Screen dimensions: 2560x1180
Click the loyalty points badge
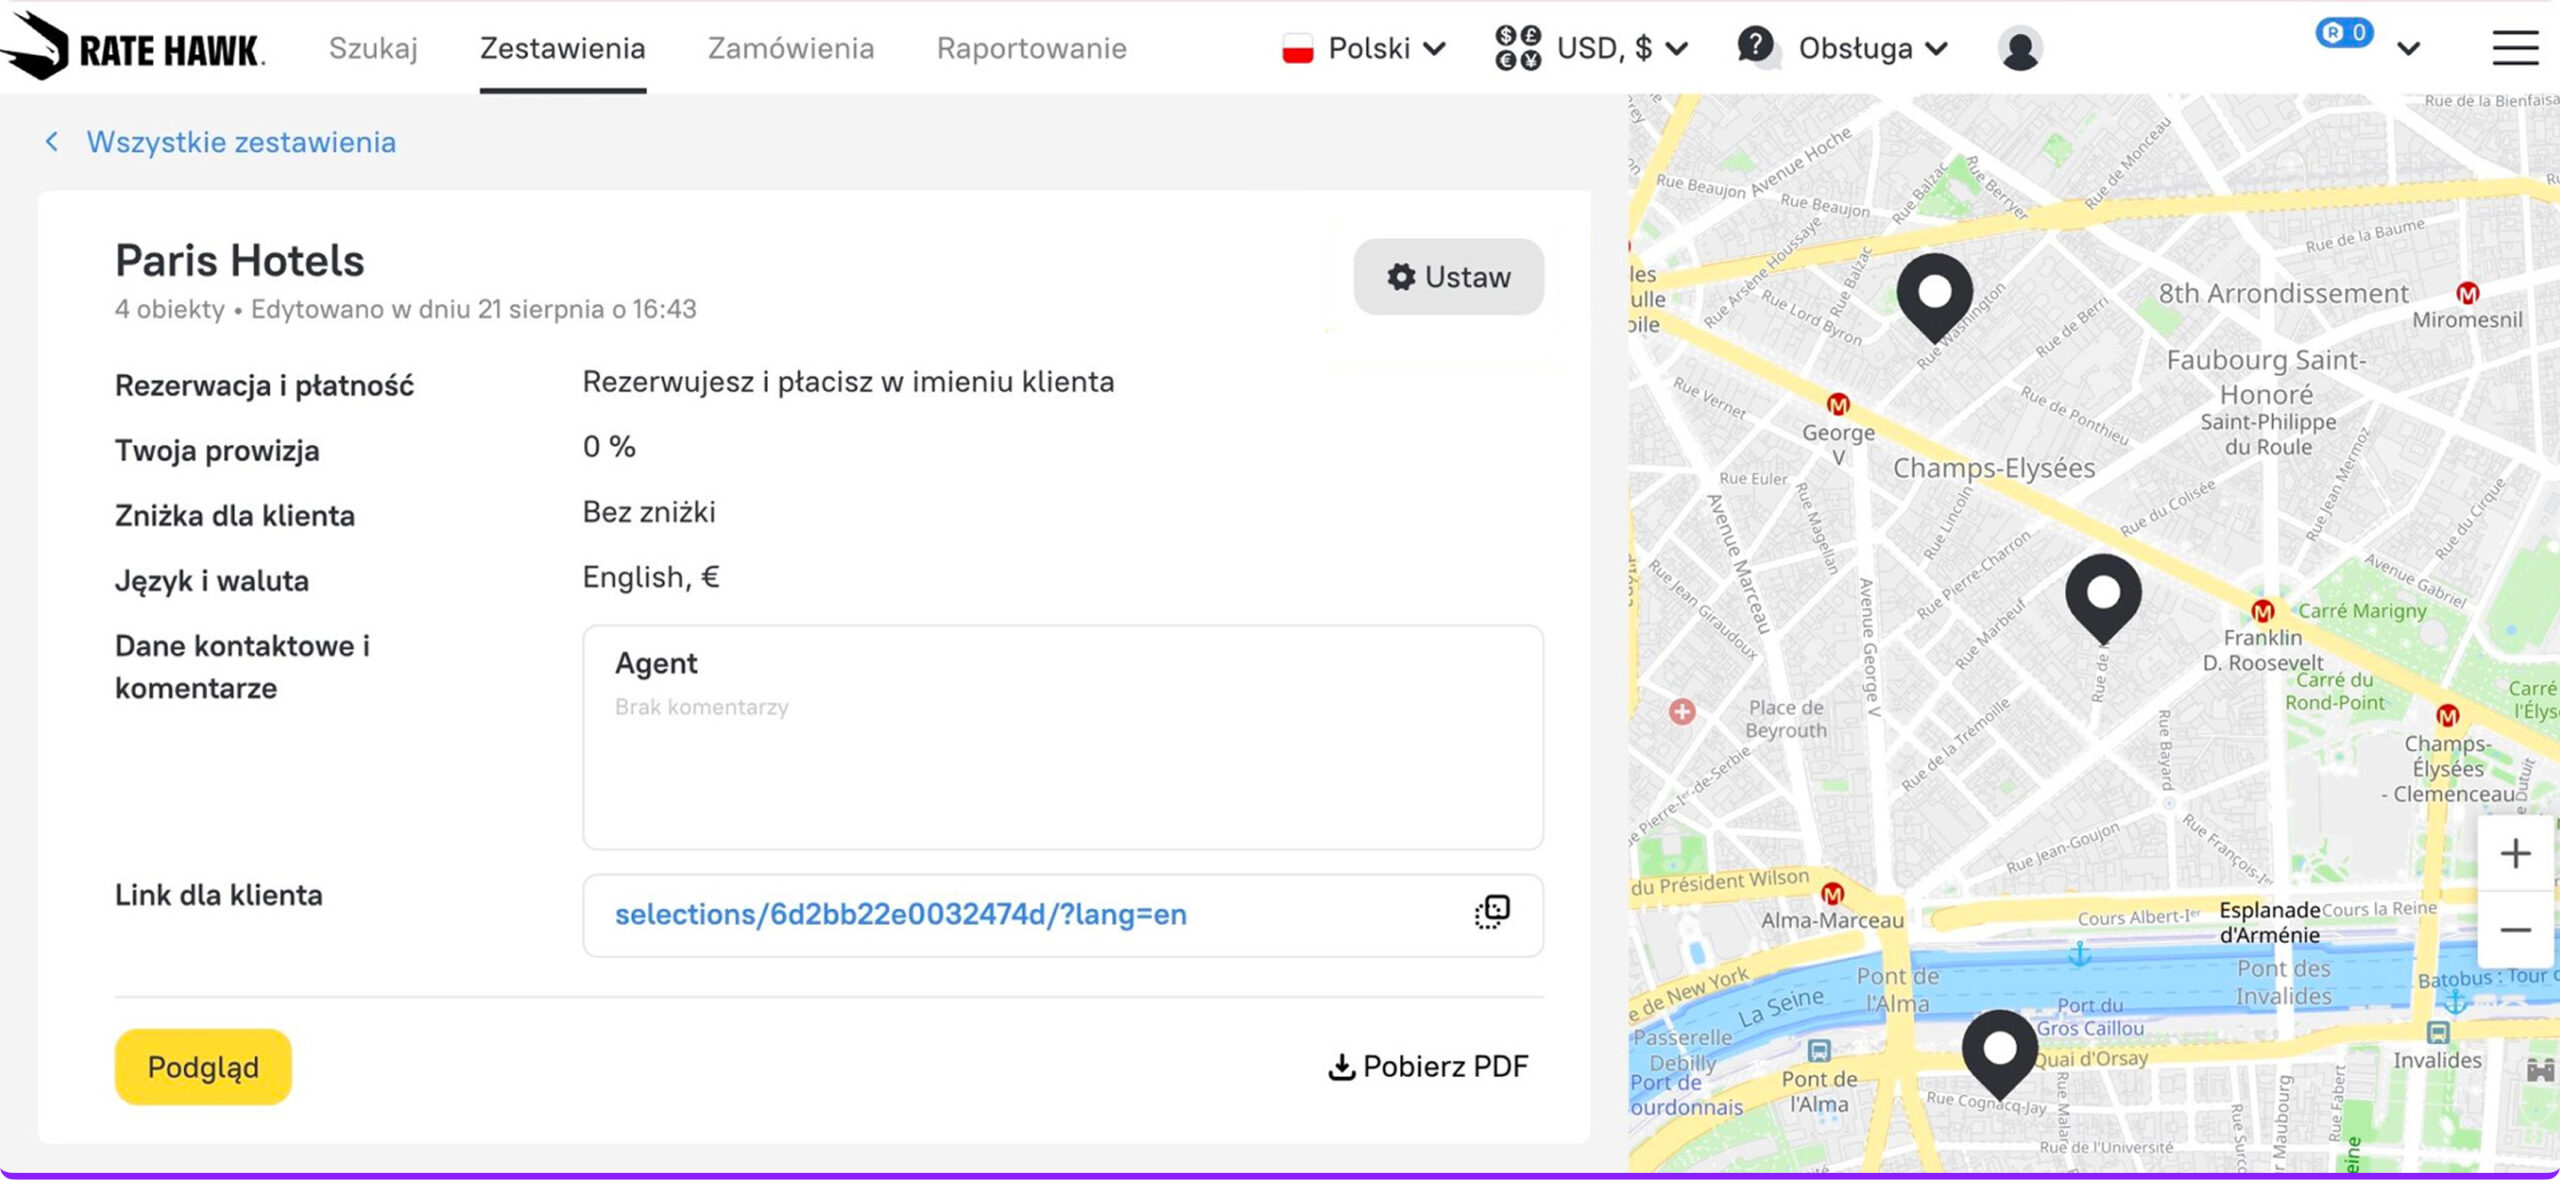(2343, 33)
